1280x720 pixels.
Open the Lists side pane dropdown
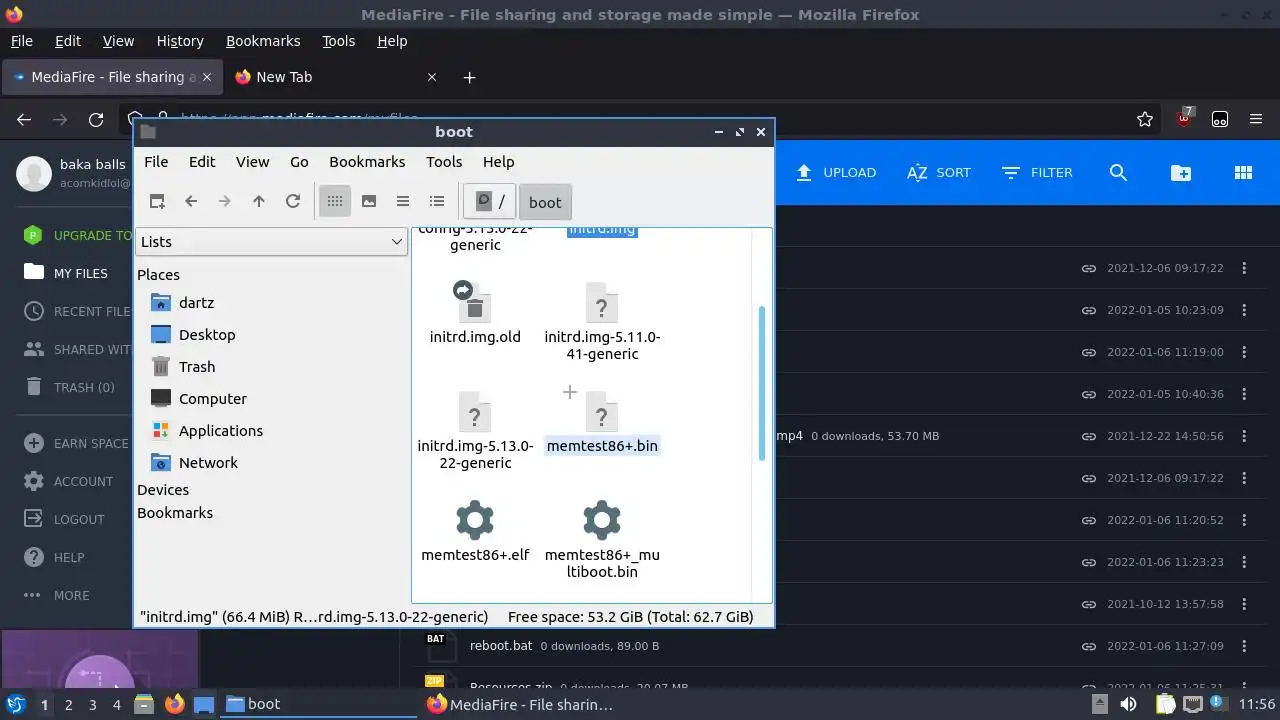pos(271,241)
